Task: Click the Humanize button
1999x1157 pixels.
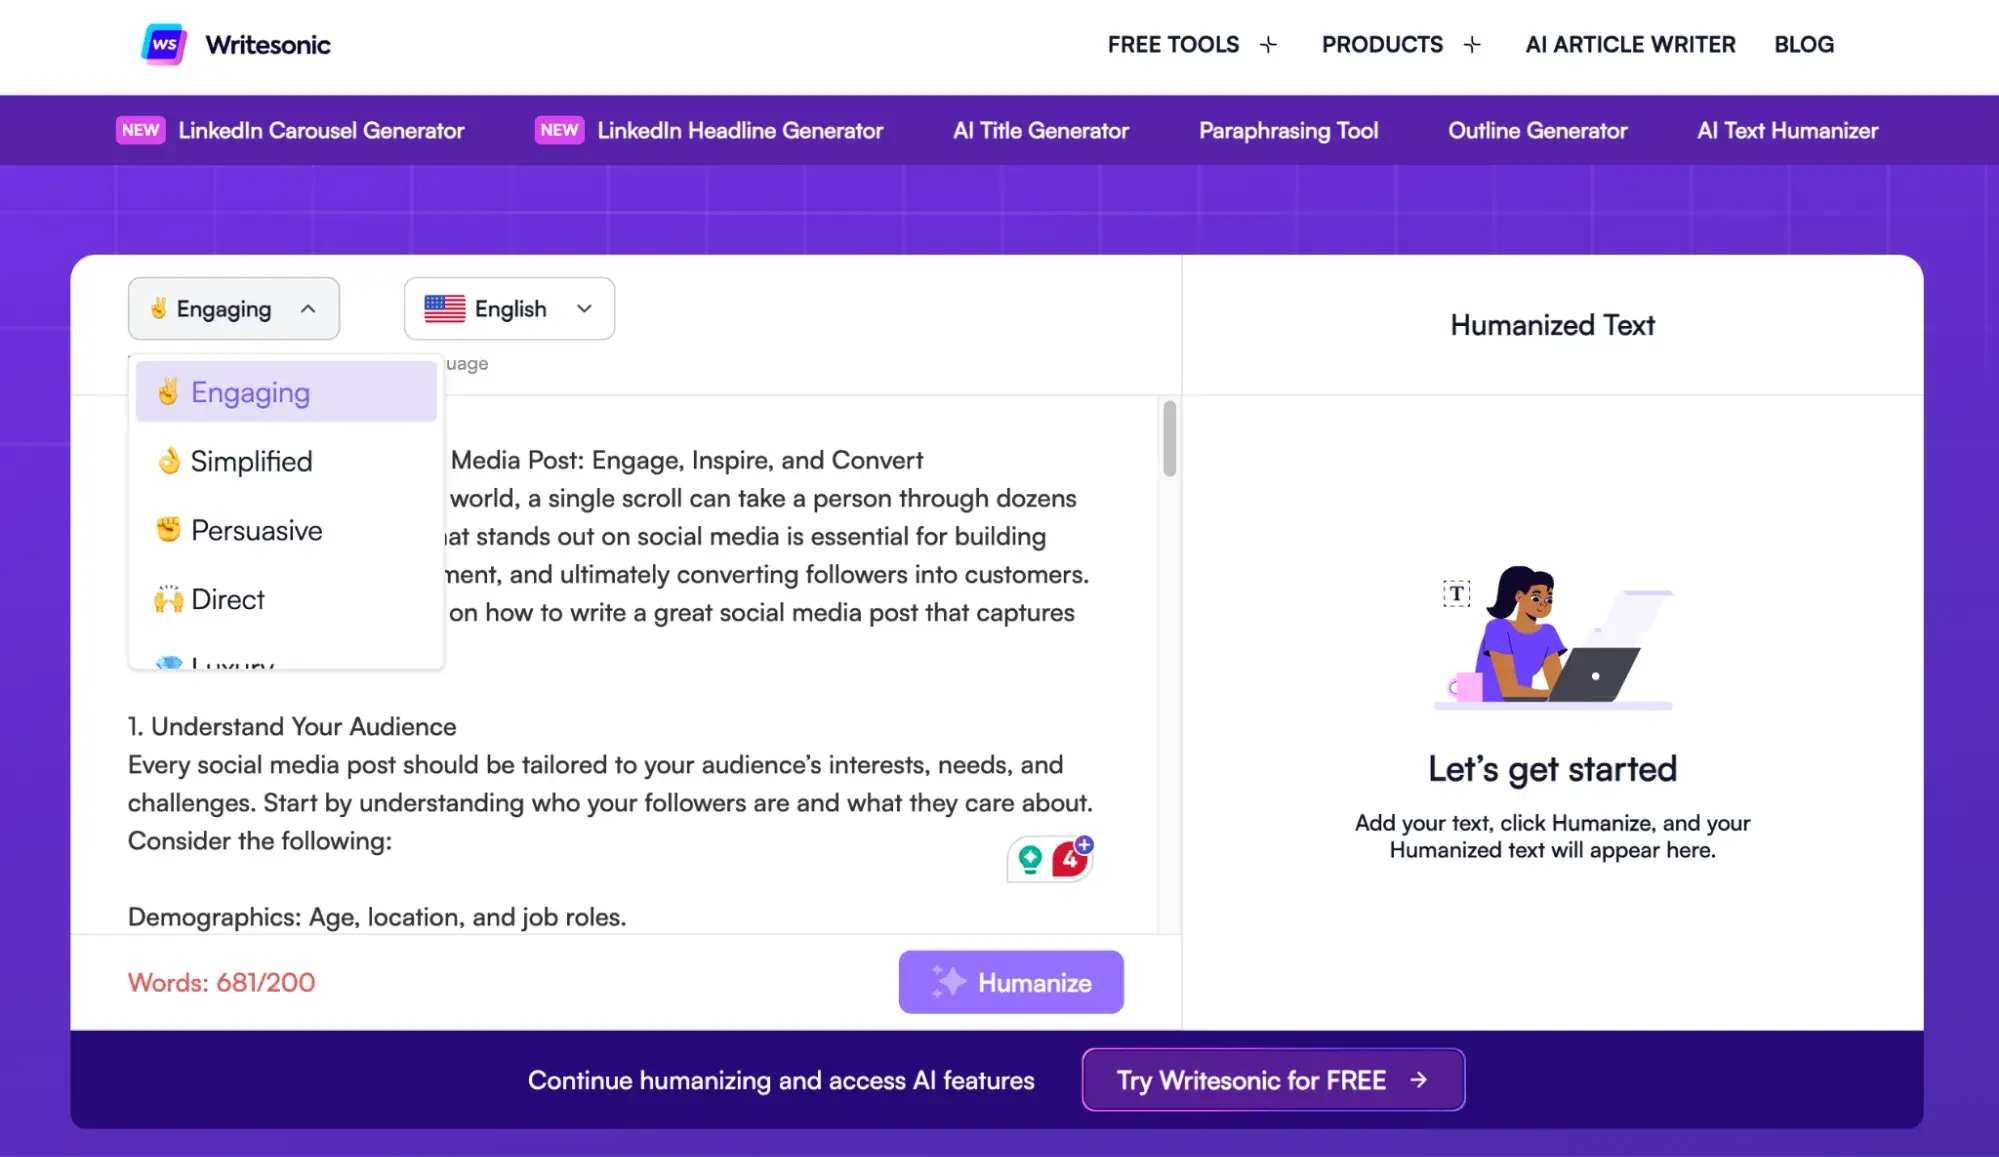Action: (1011, 981)
